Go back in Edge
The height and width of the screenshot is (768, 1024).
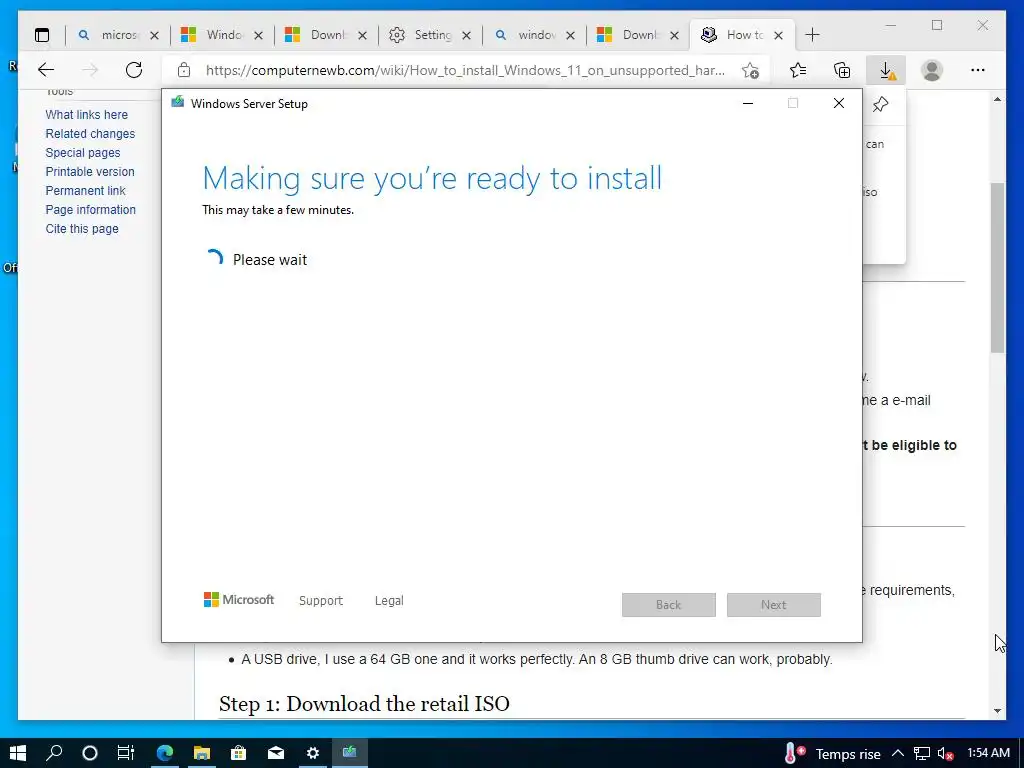tap(46, 70)
